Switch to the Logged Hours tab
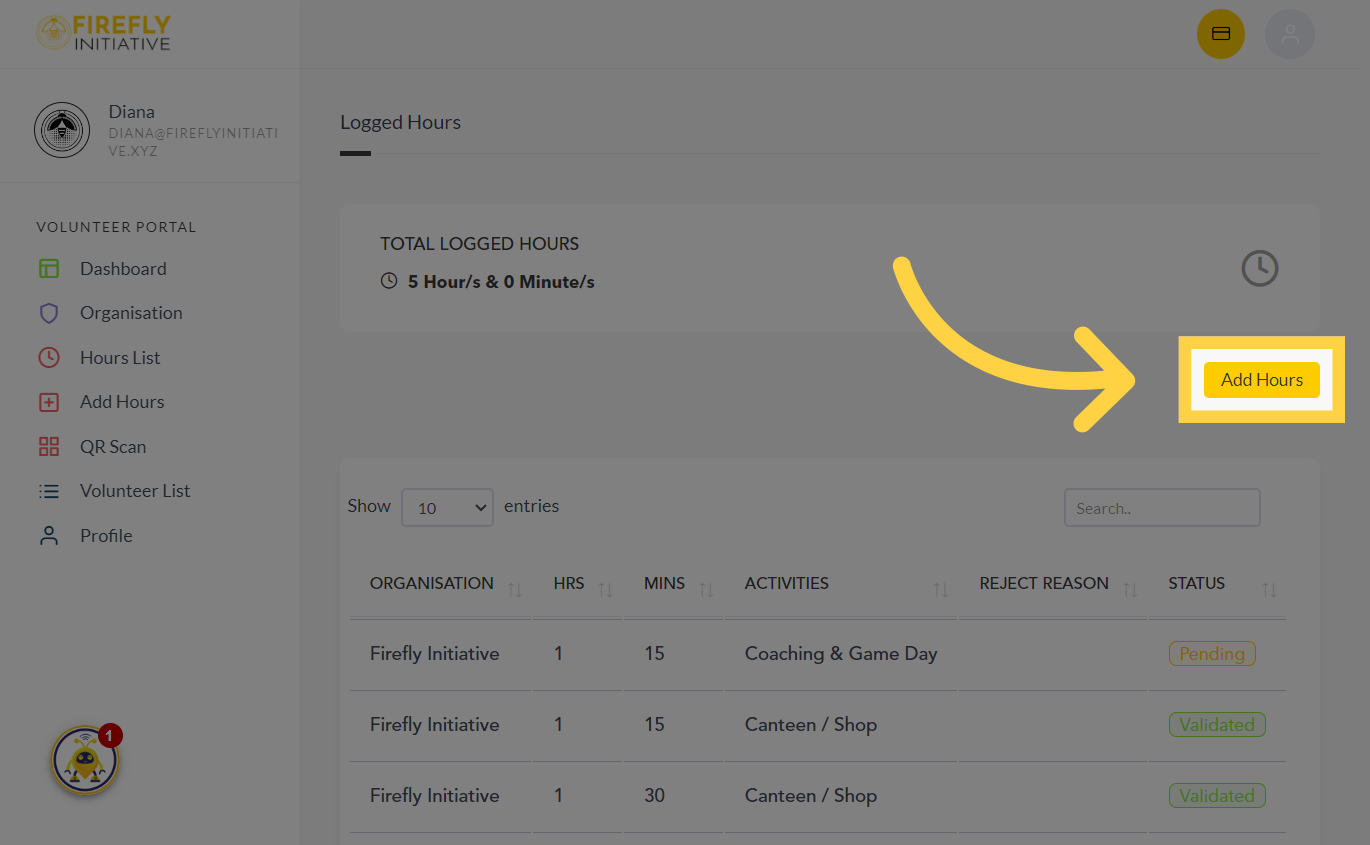 coord(400,121)
